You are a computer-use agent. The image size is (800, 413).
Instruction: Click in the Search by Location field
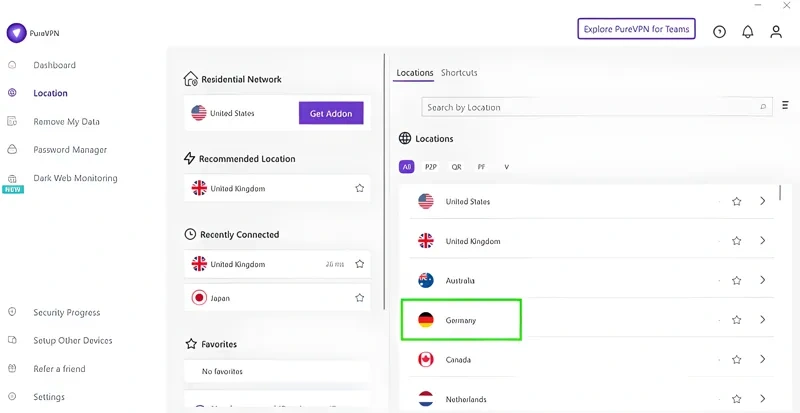(x=596, y=107)
